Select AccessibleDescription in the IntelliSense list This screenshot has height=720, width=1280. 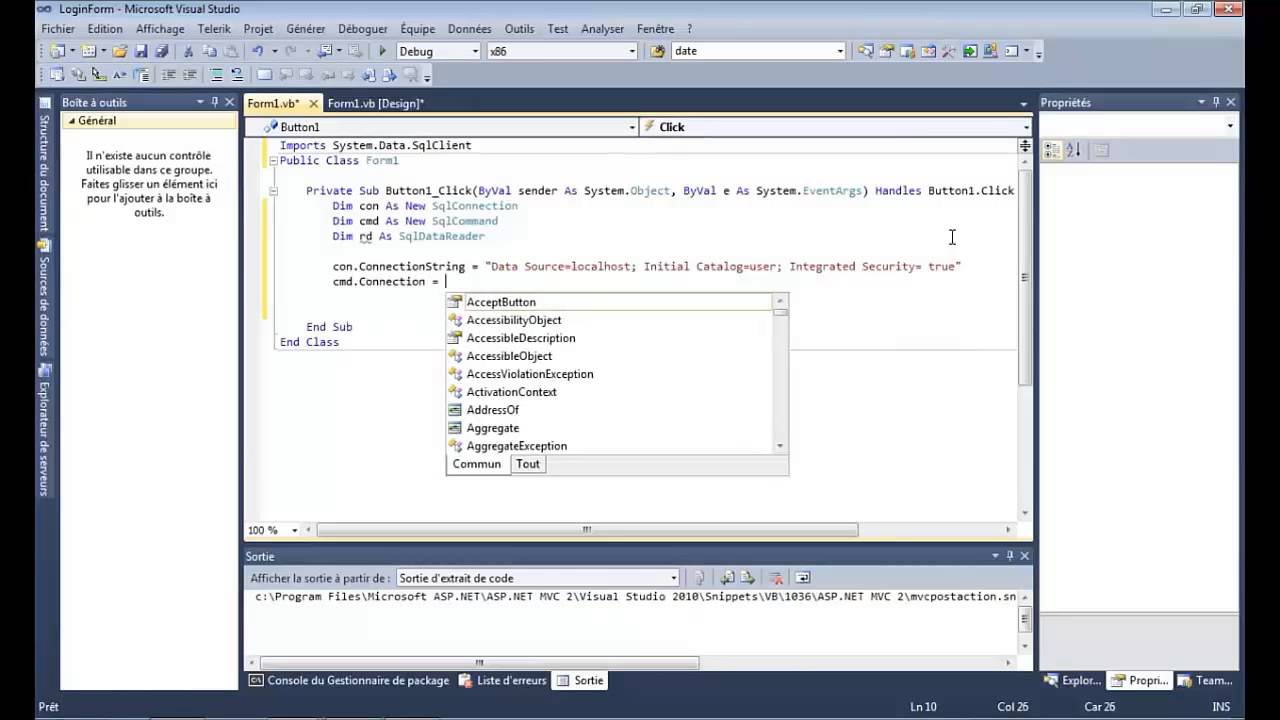click(610, 338)
